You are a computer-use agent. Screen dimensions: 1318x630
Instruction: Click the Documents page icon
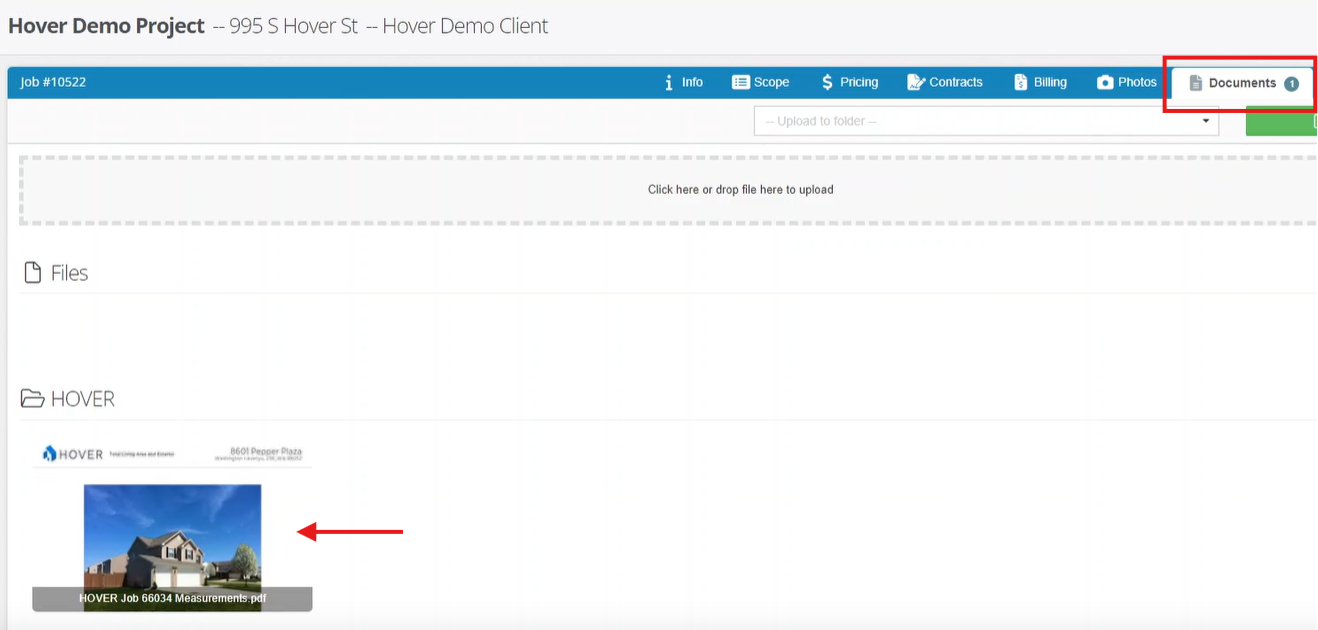1195,83
